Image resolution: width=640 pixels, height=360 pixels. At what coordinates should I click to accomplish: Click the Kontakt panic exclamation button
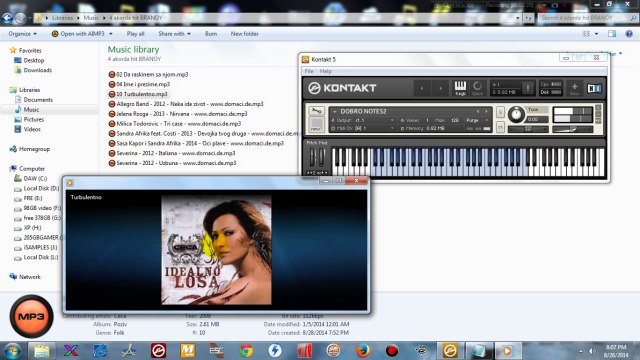click(x=527, y=88)
